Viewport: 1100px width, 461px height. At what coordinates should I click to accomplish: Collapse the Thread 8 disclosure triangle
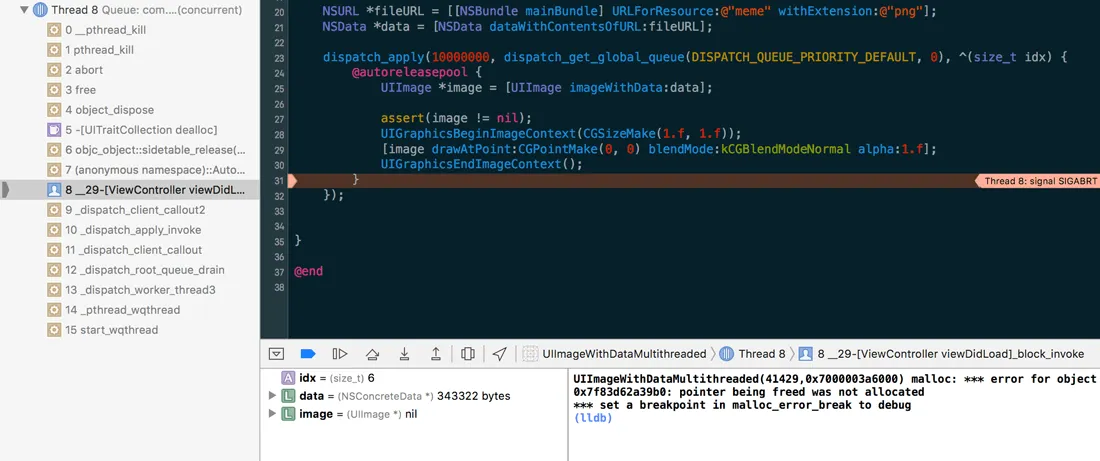pyautogui.click(x=24, y=10)
